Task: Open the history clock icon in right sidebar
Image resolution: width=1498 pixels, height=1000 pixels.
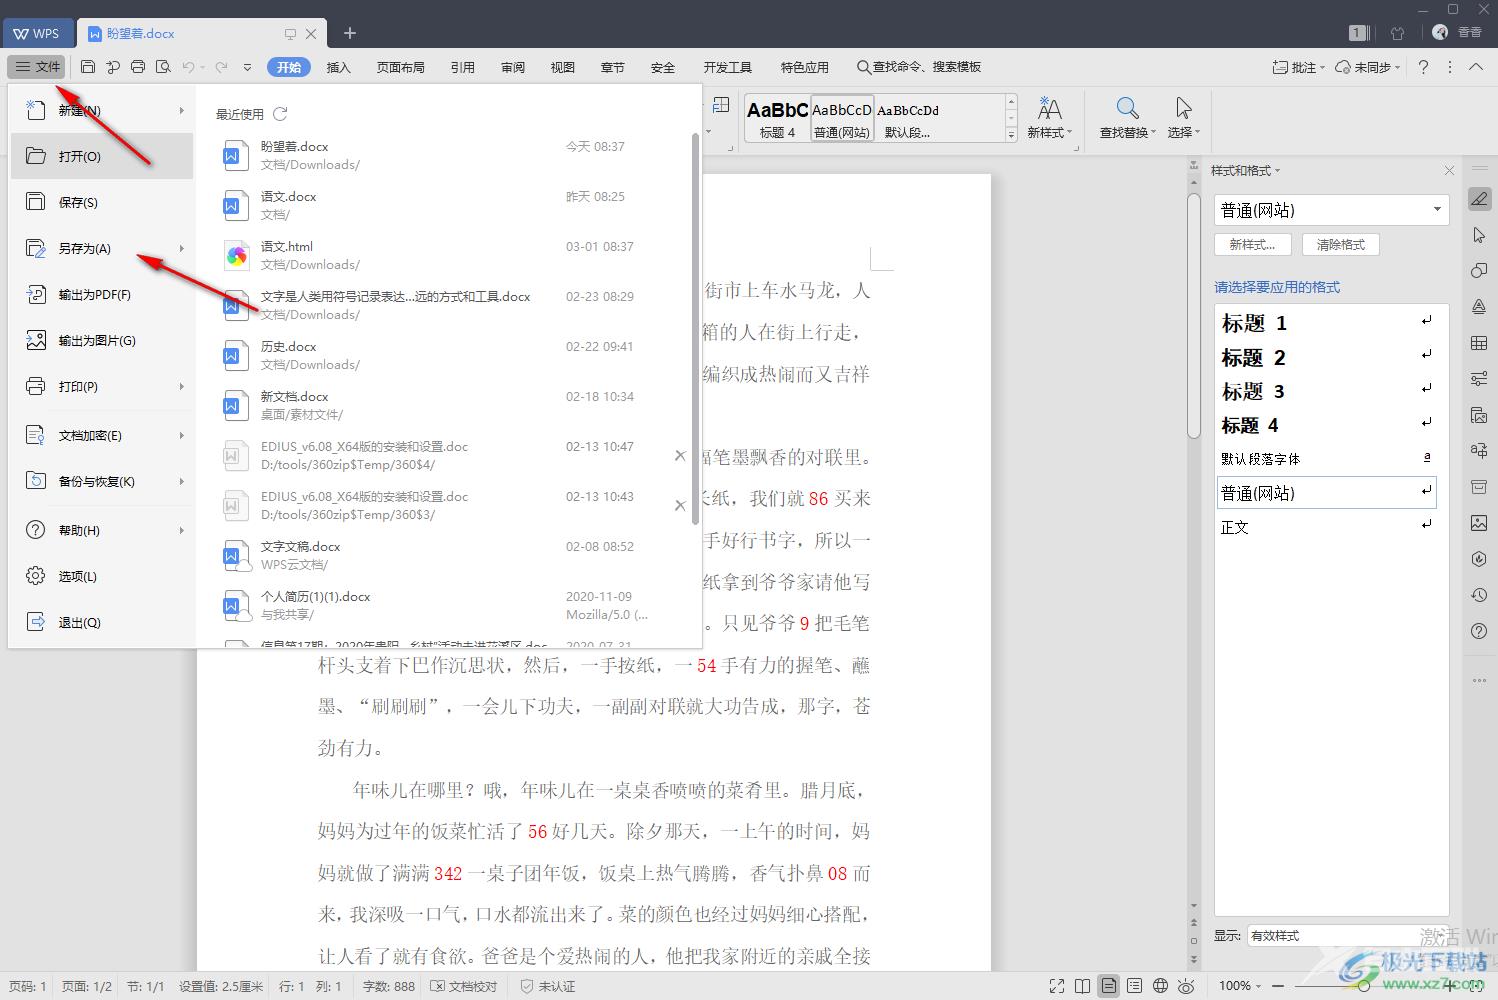Action: [1479, 595]
